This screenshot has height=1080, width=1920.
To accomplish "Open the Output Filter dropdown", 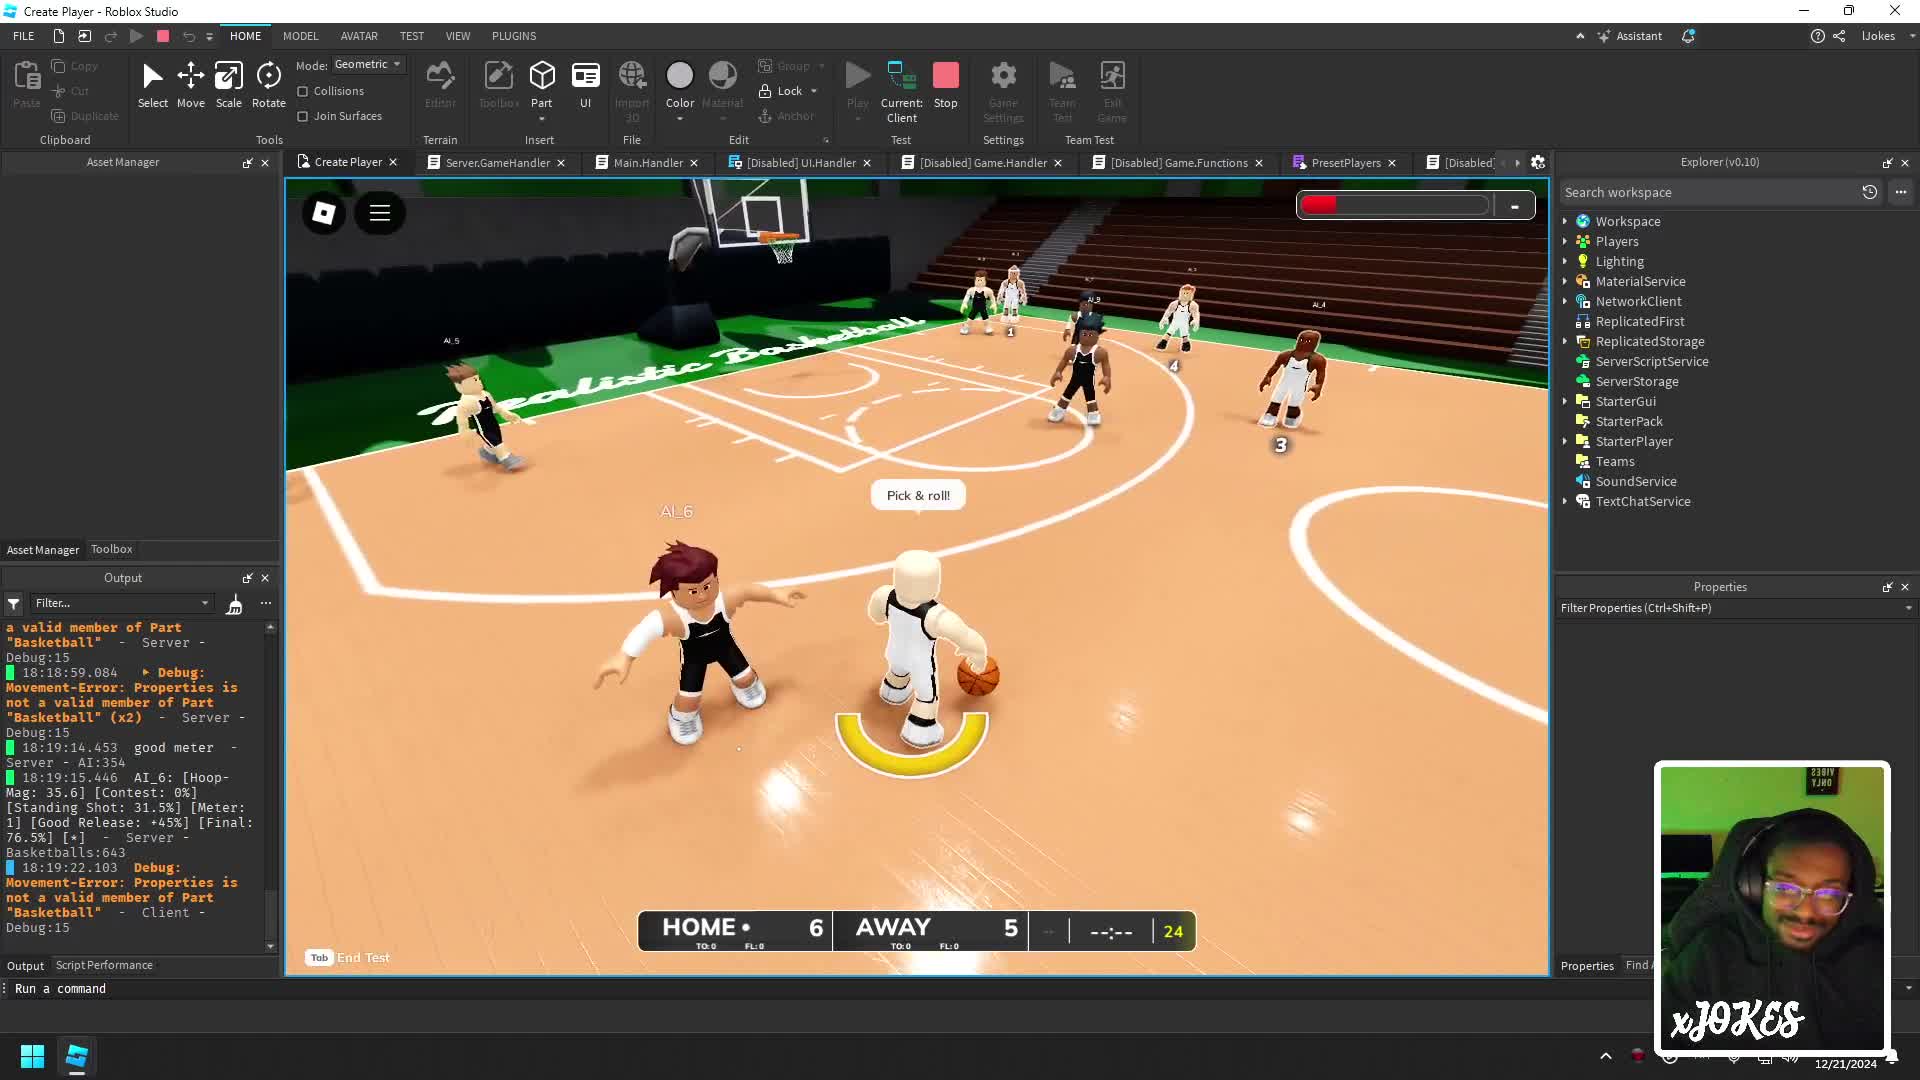I will pyautogui.click(x=121, y=603).
